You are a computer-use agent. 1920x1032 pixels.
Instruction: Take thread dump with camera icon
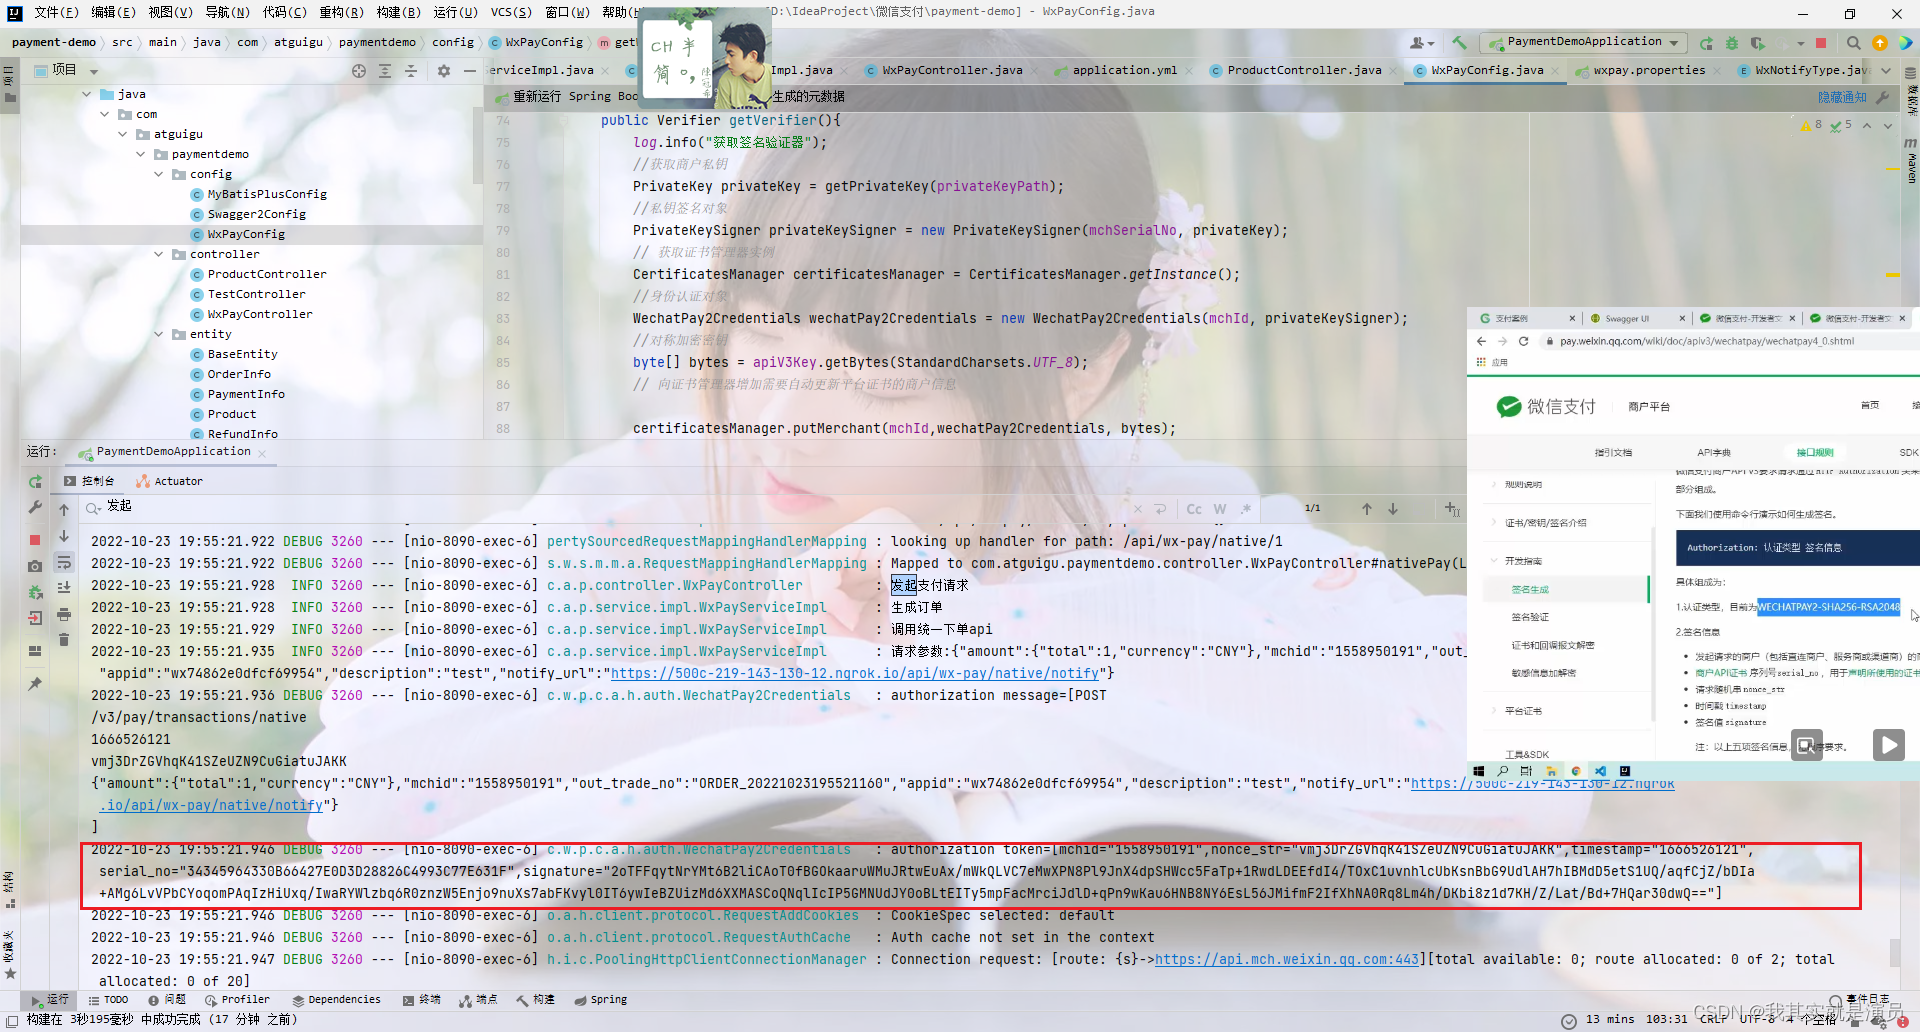[x=35, y=566]
